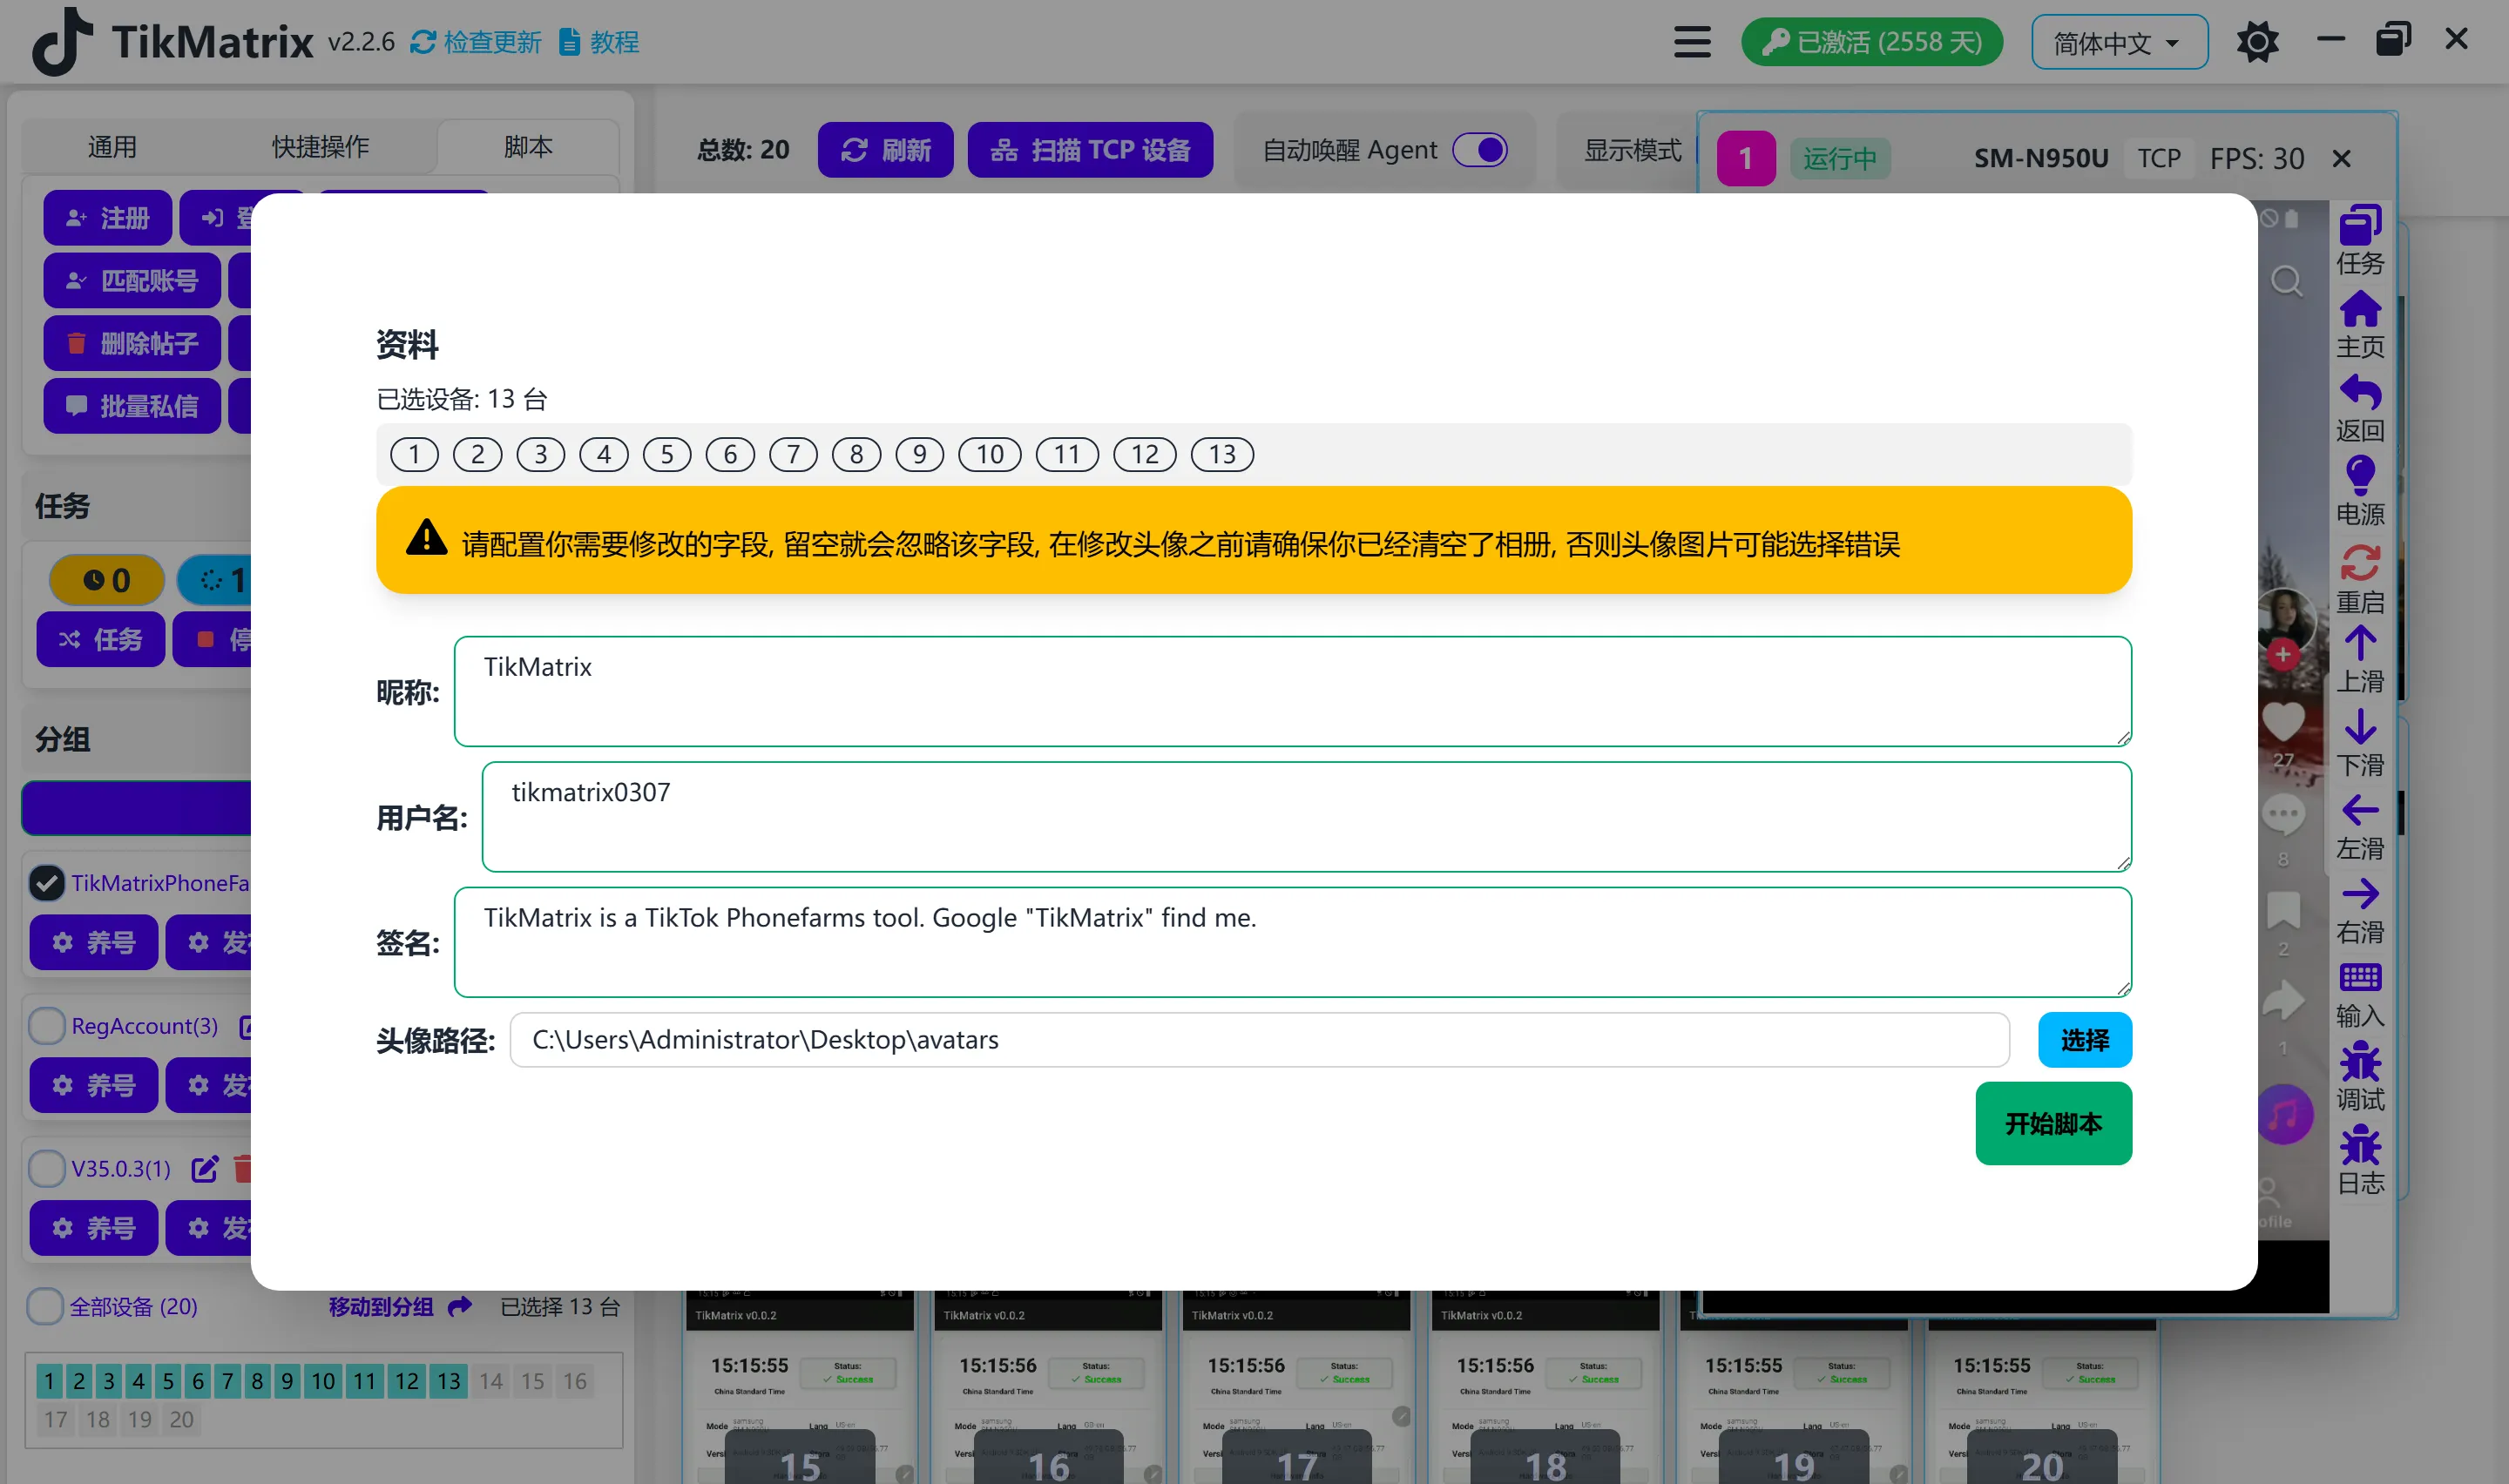This screenshot has height=1484, width=2509.
Task: Switch to the 通用 tab
Action: 112,147
